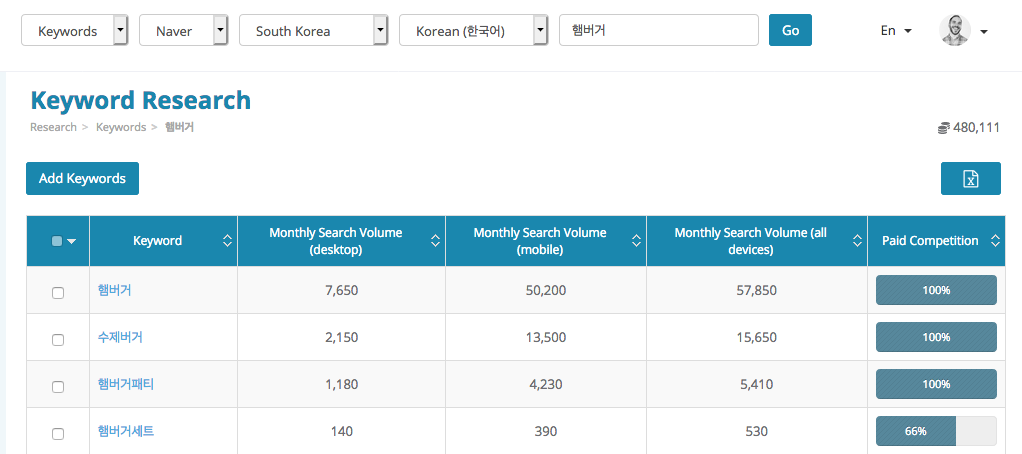1022x454 pixels.
Task: Open the Korean (한국어) language dropdown
Action: click(473, 31)
